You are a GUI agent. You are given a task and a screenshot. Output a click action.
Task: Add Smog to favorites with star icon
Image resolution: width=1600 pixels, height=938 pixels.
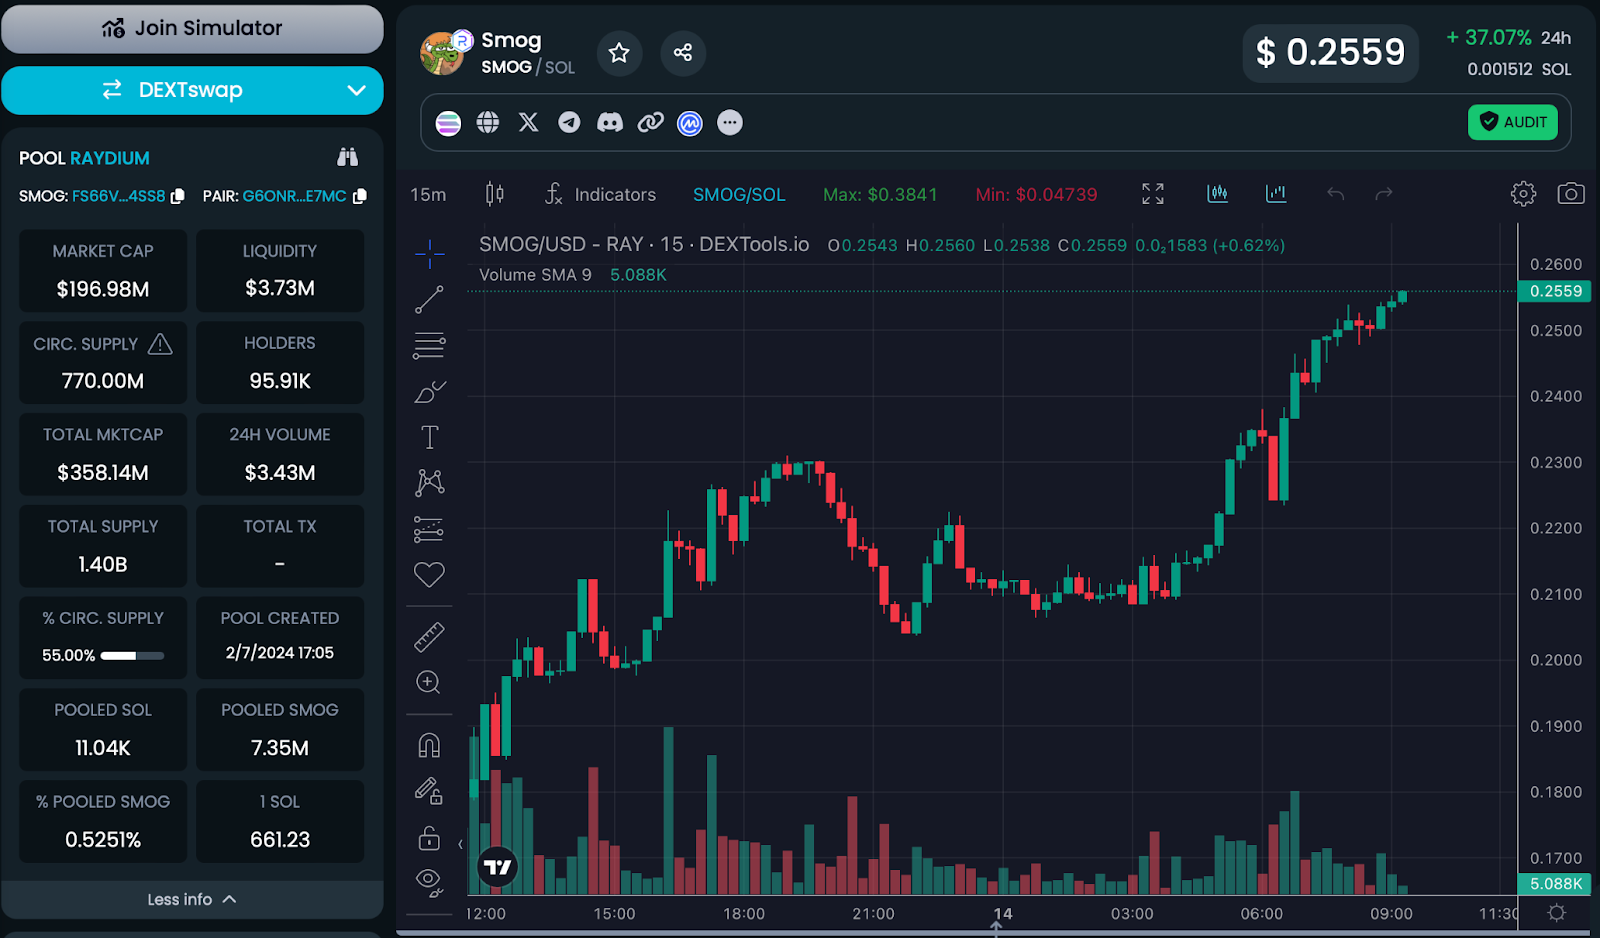click(x=619, y=53)
